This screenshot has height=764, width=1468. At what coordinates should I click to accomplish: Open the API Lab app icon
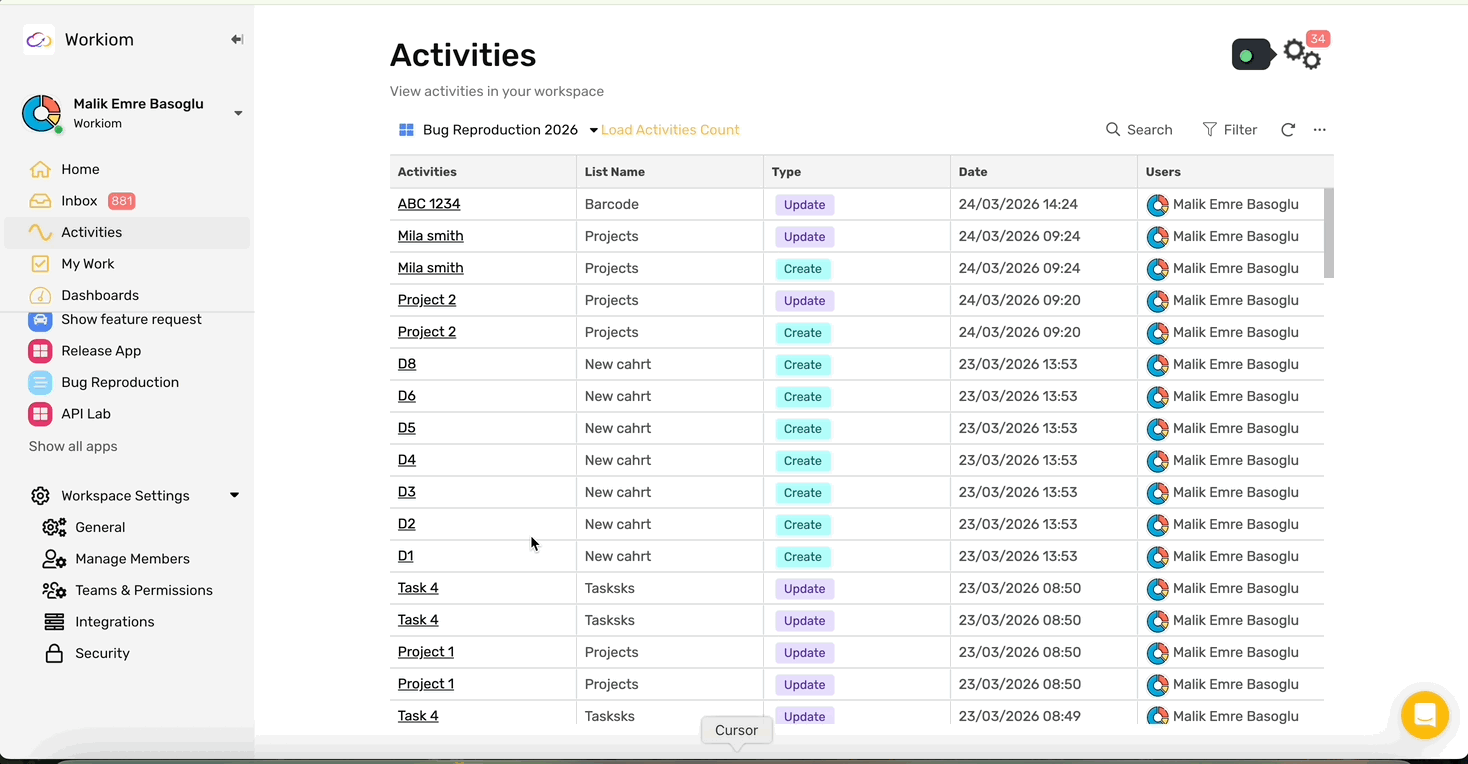(40, 414)
